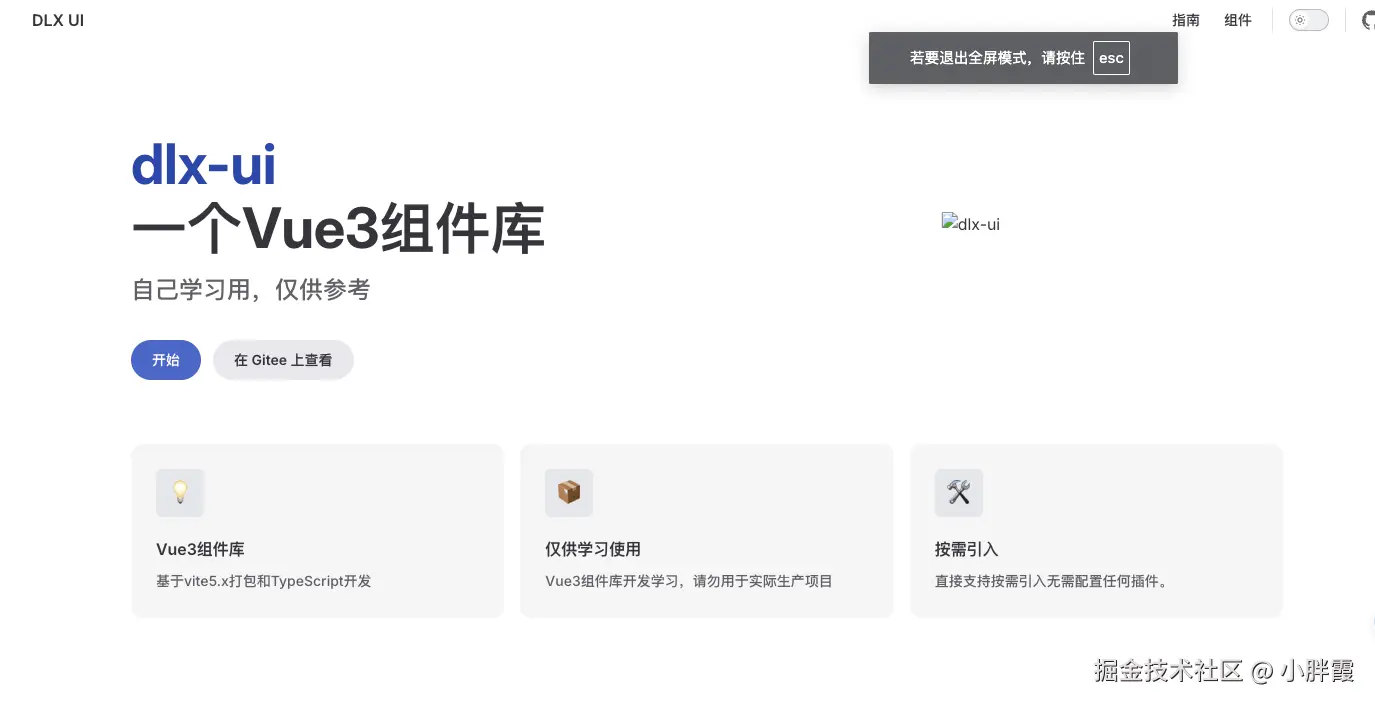Click the blue 开始 button

point(166,360)
